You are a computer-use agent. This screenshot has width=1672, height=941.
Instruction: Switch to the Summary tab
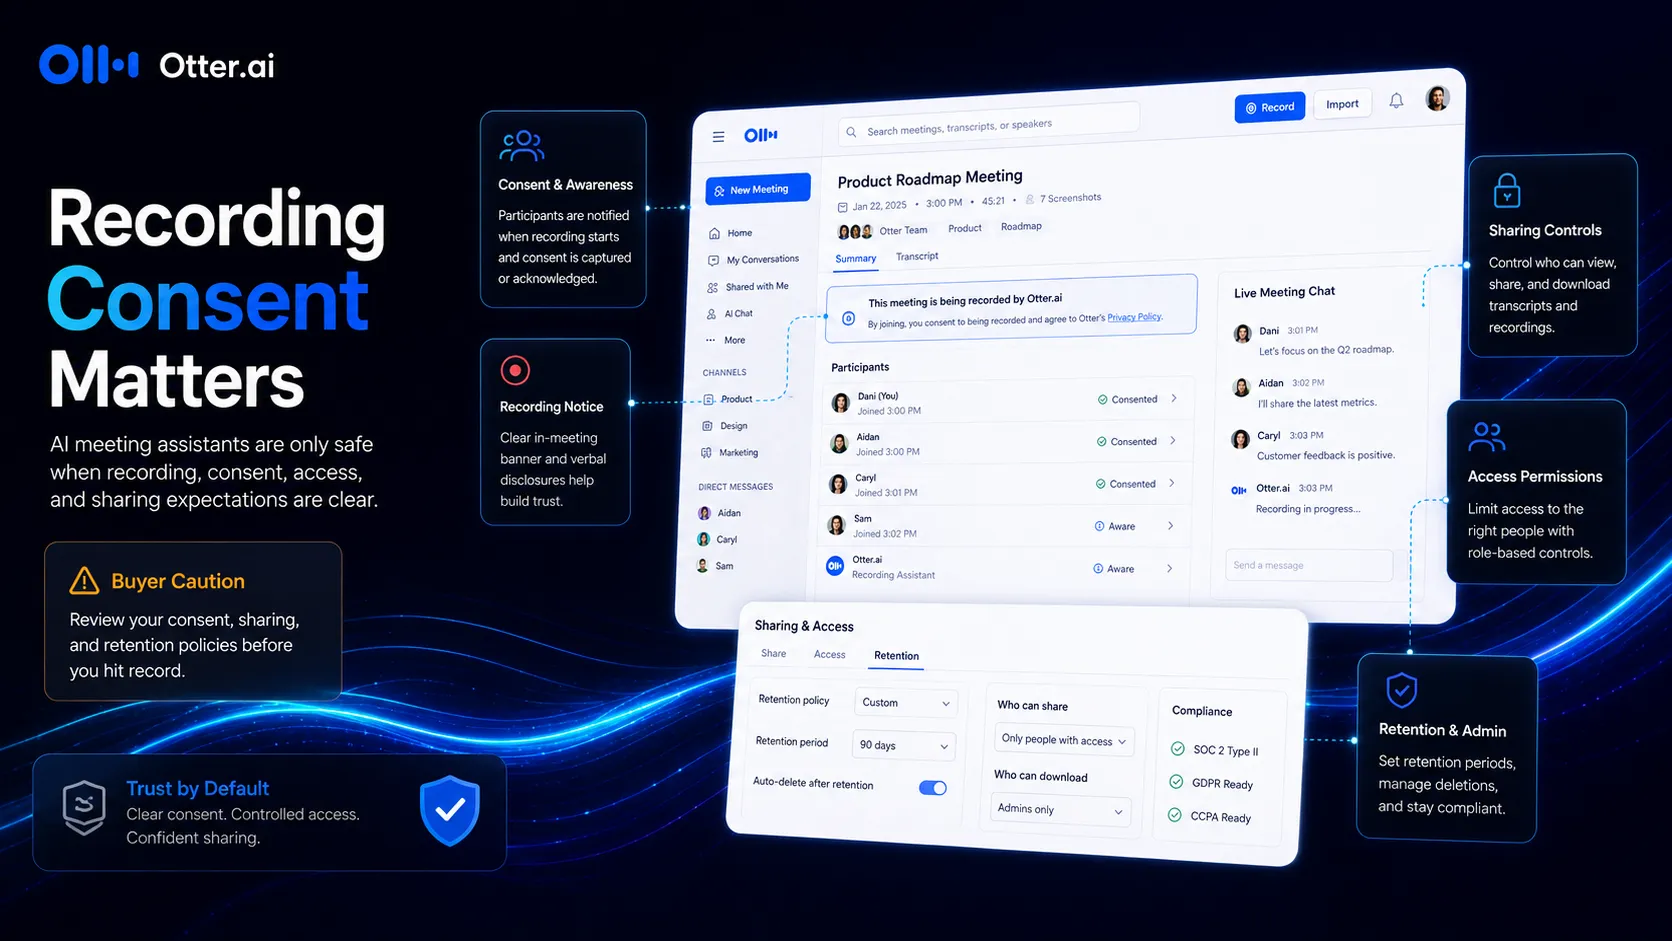click(x=856, y=259)
